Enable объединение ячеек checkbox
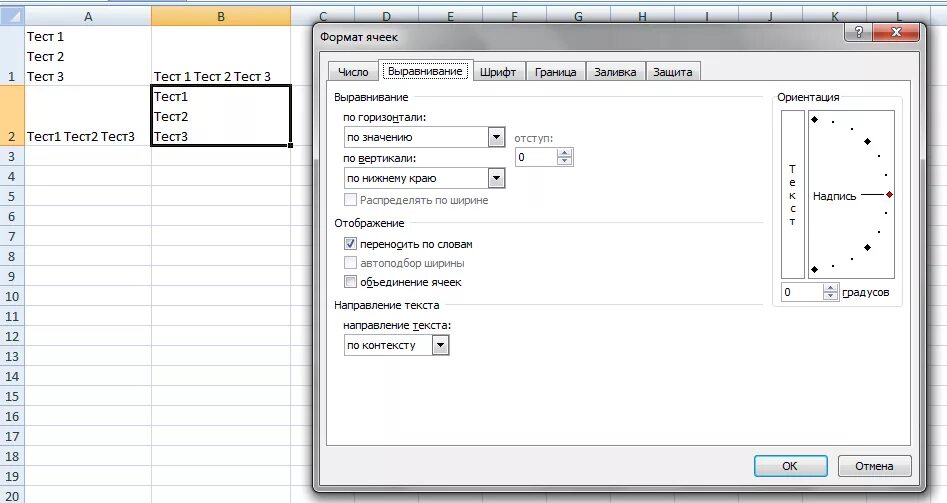 [x=350, y=281]
